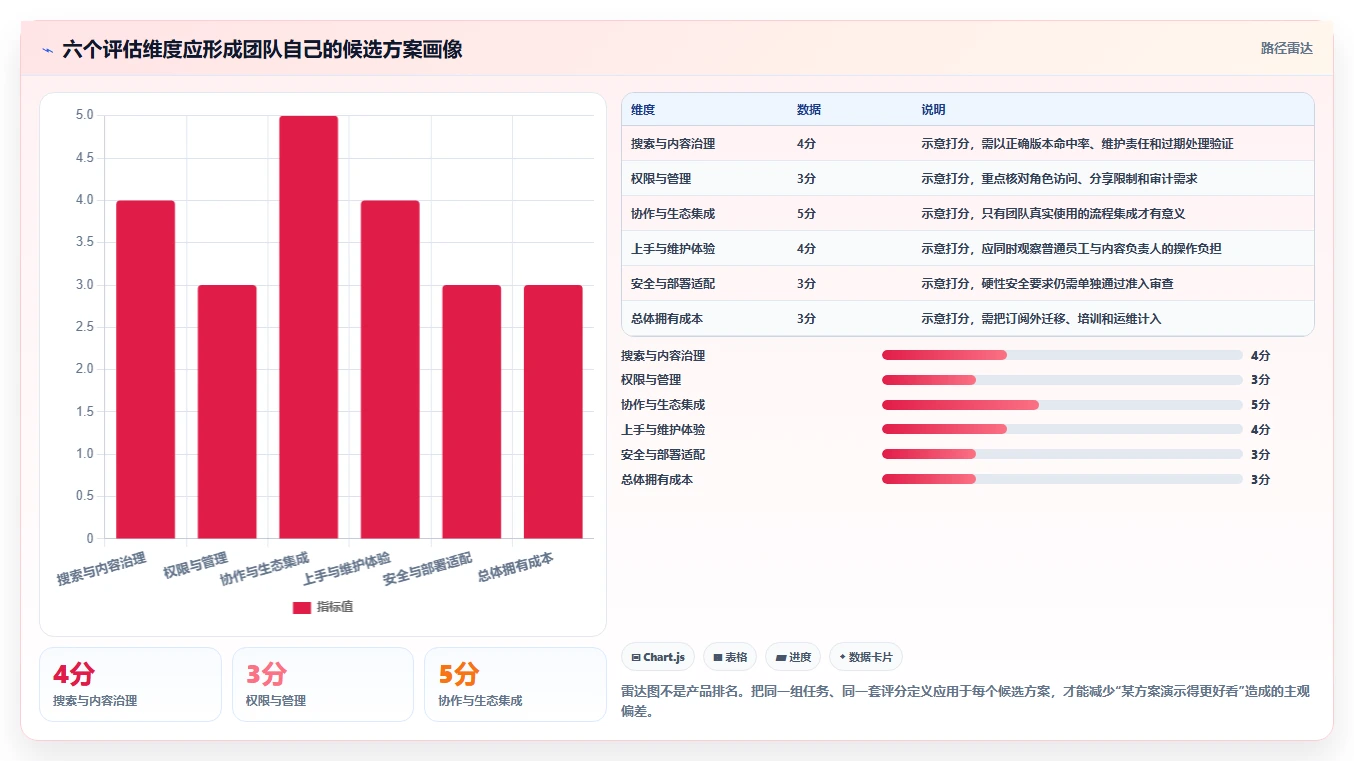Screen dimensions: 1354x761
Task: Click the 搜索与内容治理 label in the progress list
Action: click(663, 355)
